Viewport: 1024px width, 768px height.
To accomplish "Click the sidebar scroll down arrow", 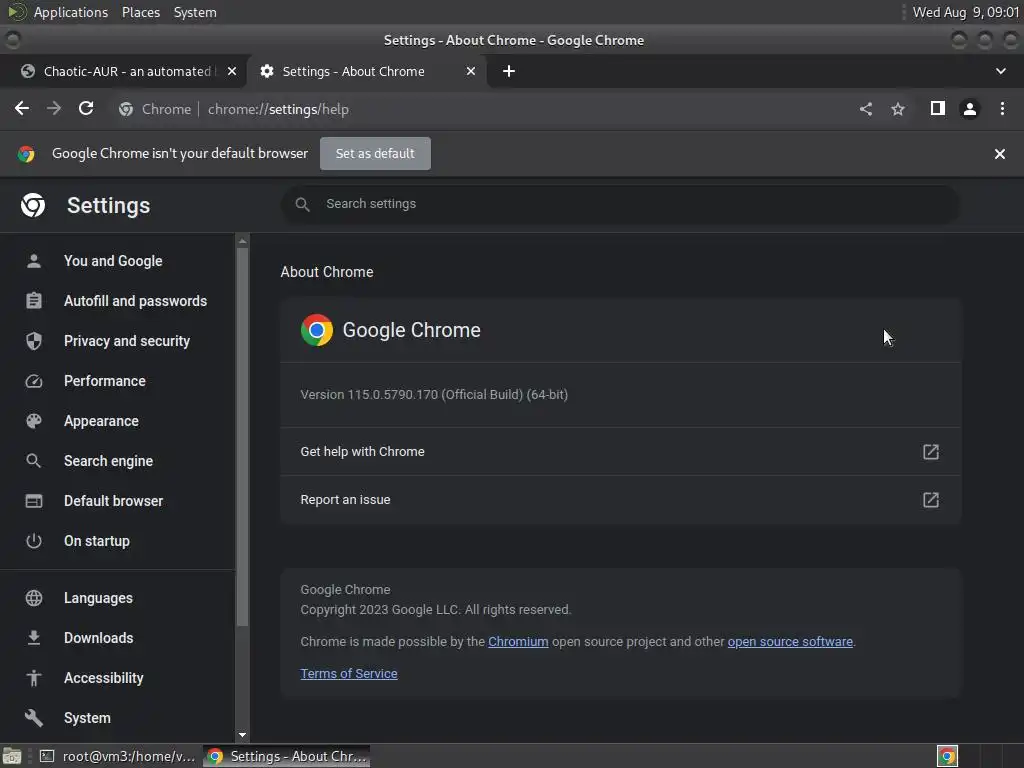I will [242, 735].
